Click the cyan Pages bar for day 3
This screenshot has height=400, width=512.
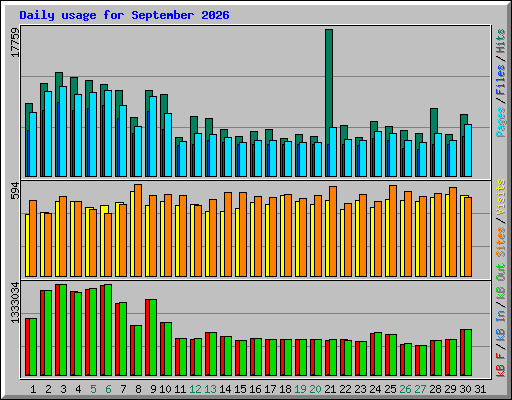click(x=63, y=131)
